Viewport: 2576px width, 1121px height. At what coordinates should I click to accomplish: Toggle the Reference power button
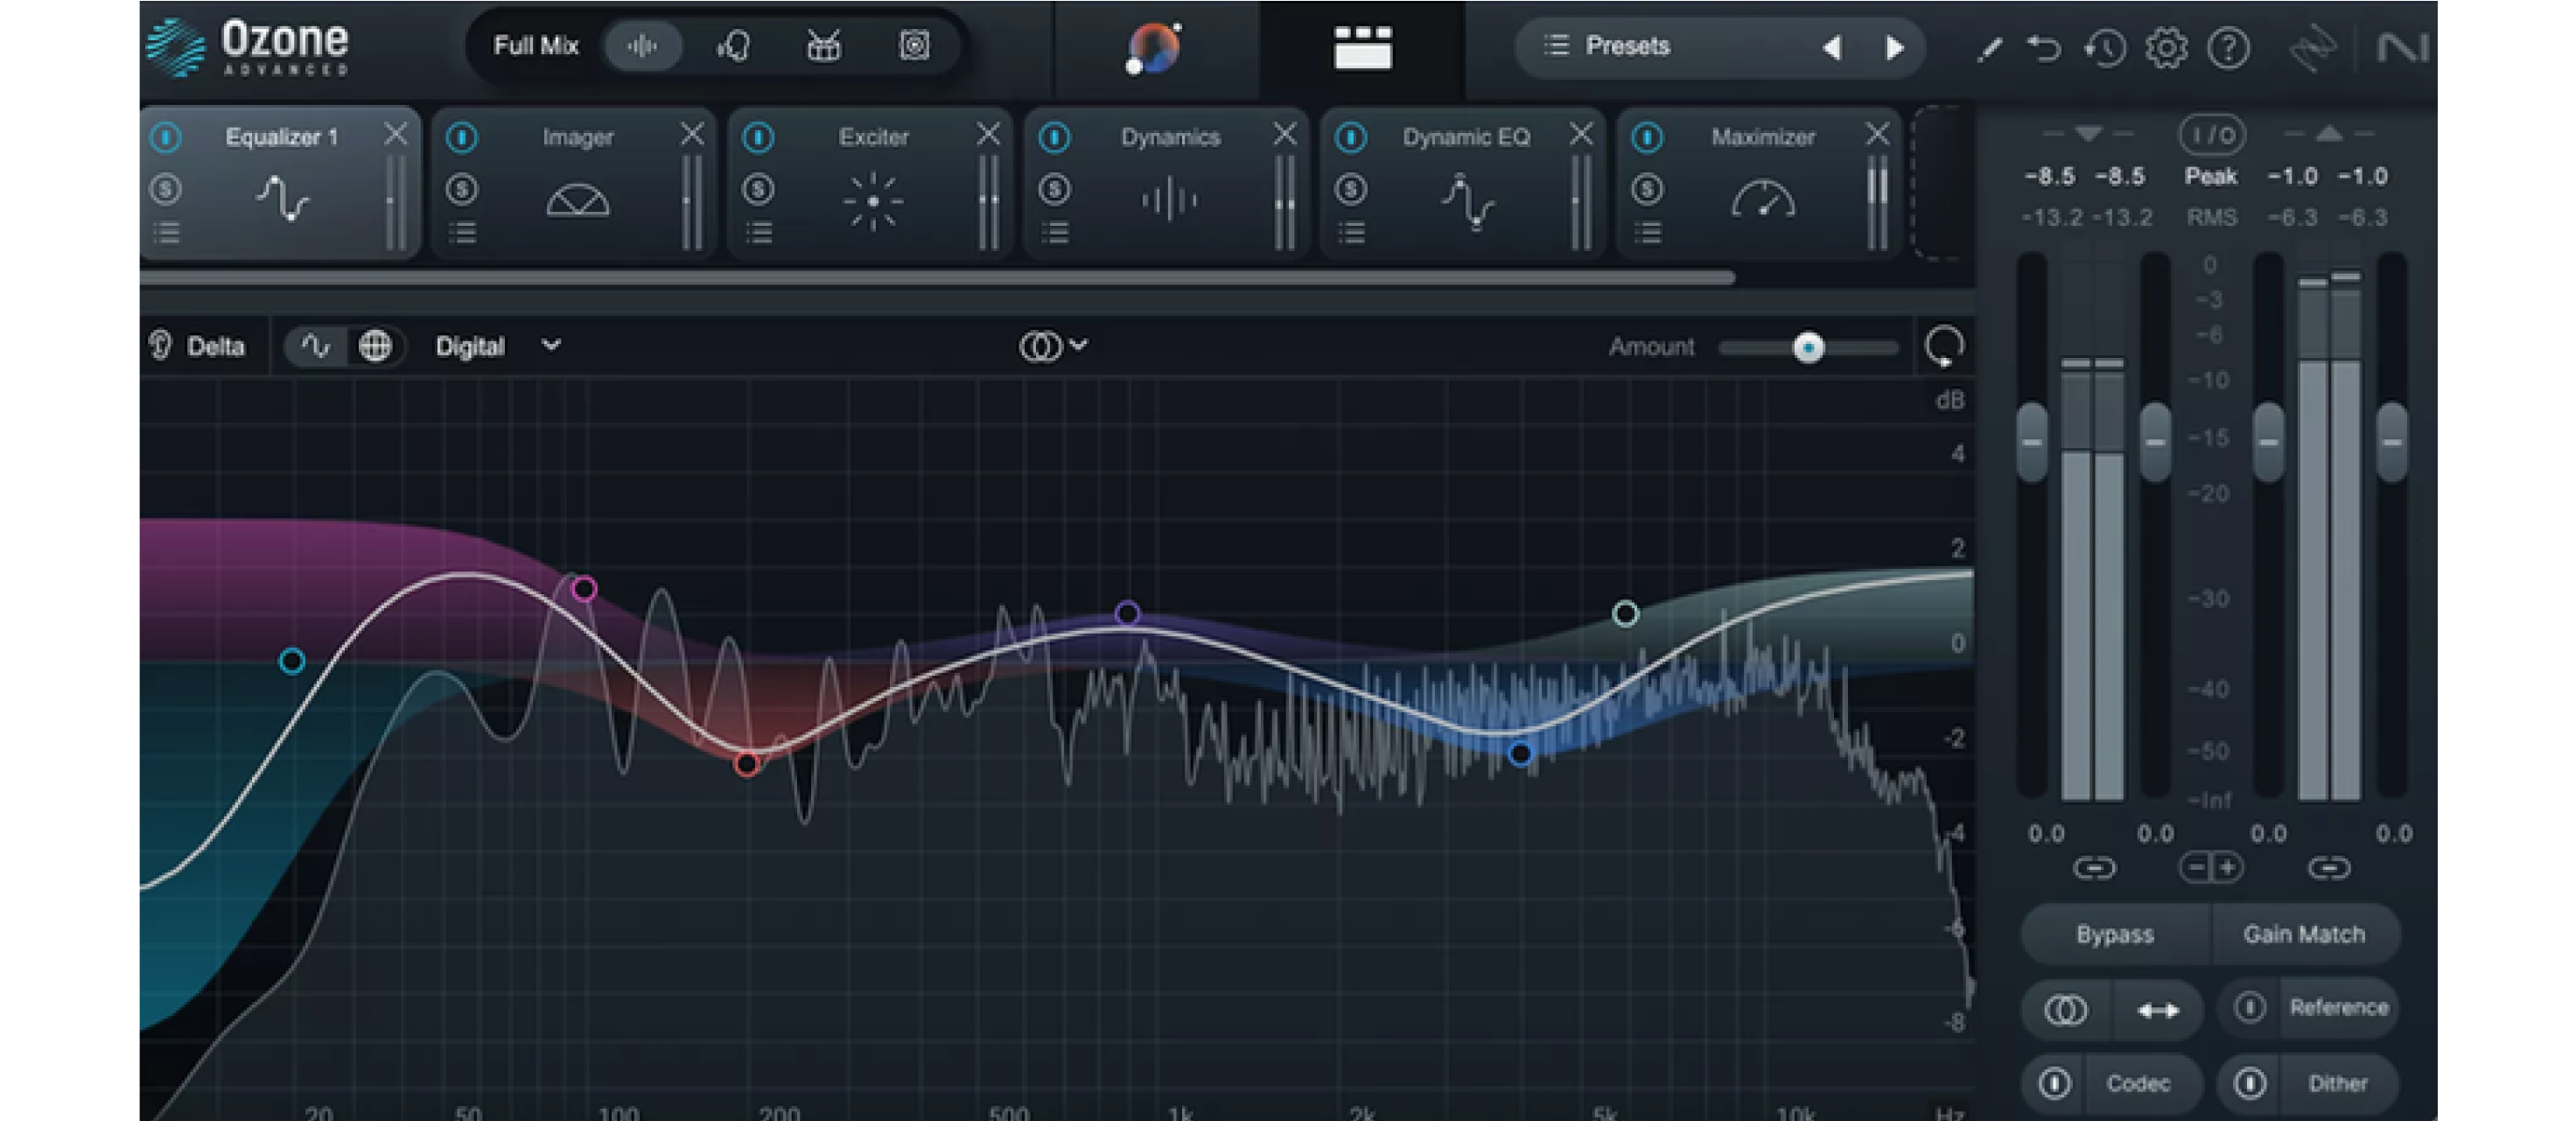click(2249, 1007)
